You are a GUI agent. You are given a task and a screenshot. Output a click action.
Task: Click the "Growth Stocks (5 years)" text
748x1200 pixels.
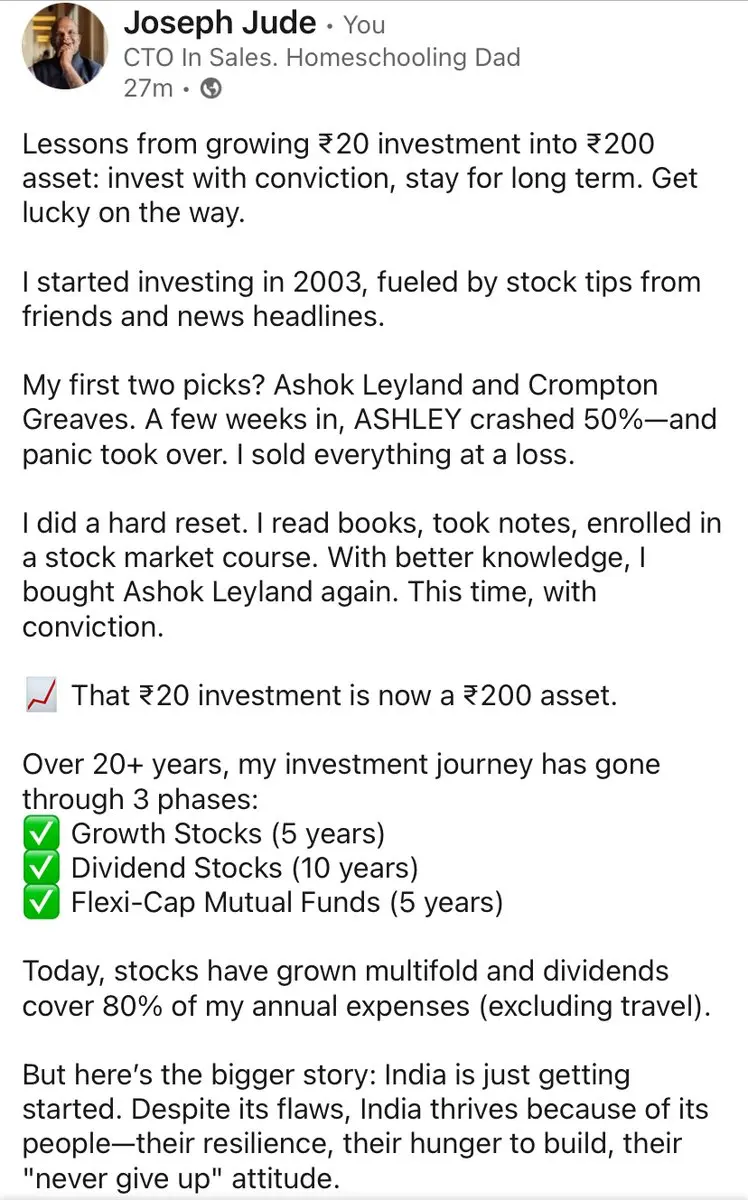point(227,834)
